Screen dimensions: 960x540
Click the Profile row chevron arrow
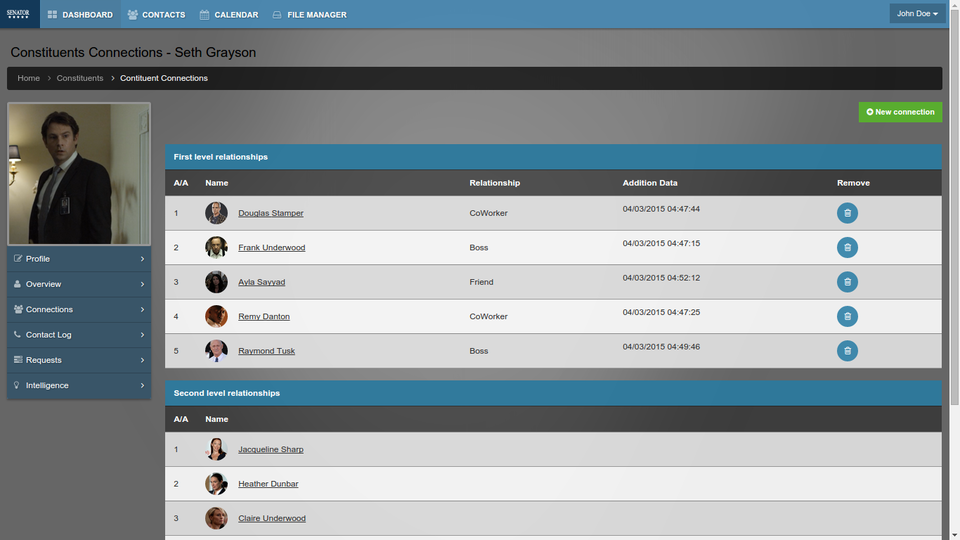[x=142, y=259]
